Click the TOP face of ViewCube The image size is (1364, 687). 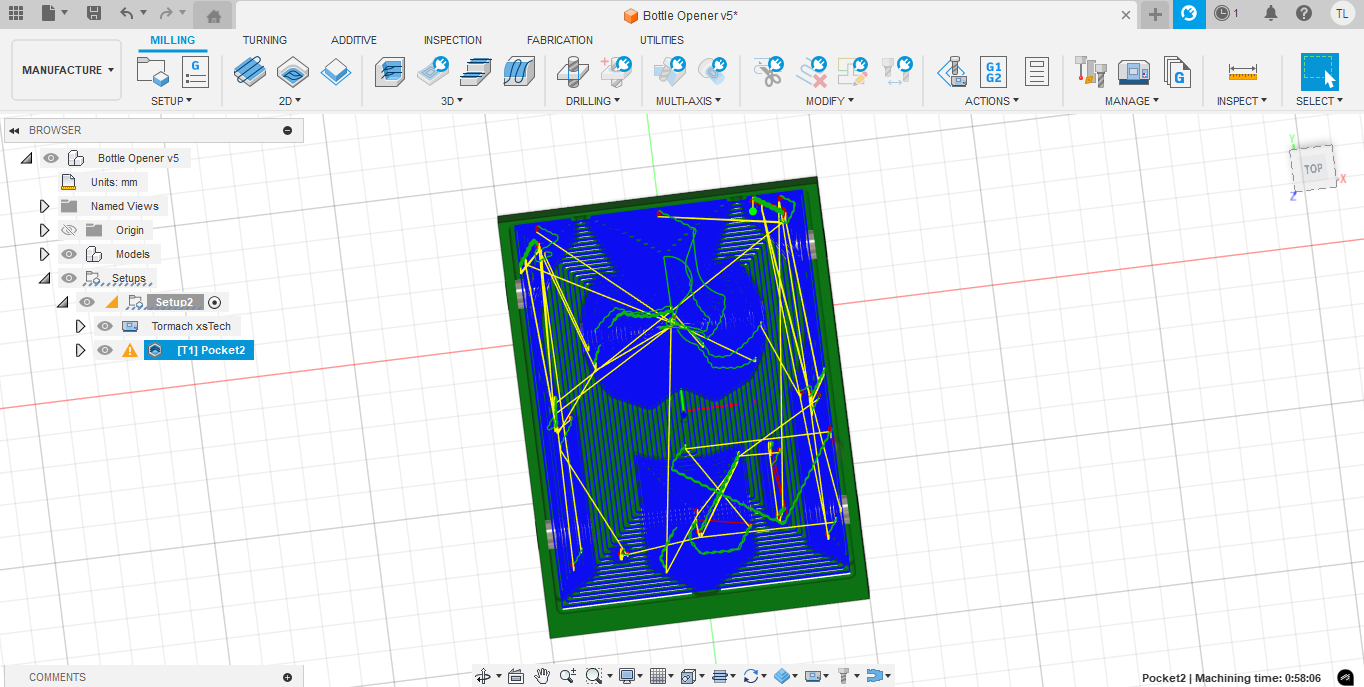(x=1313, y=169)
